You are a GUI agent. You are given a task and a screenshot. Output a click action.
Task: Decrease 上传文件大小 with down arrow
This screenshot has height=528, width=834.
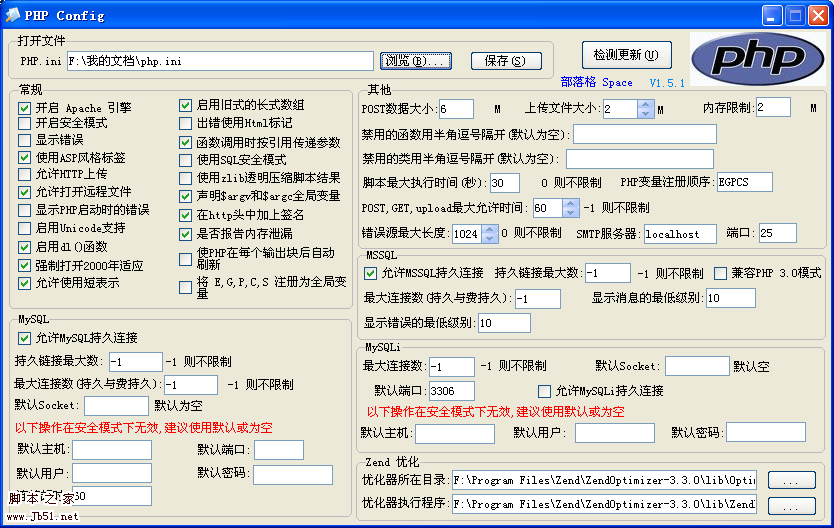(645, 113)
